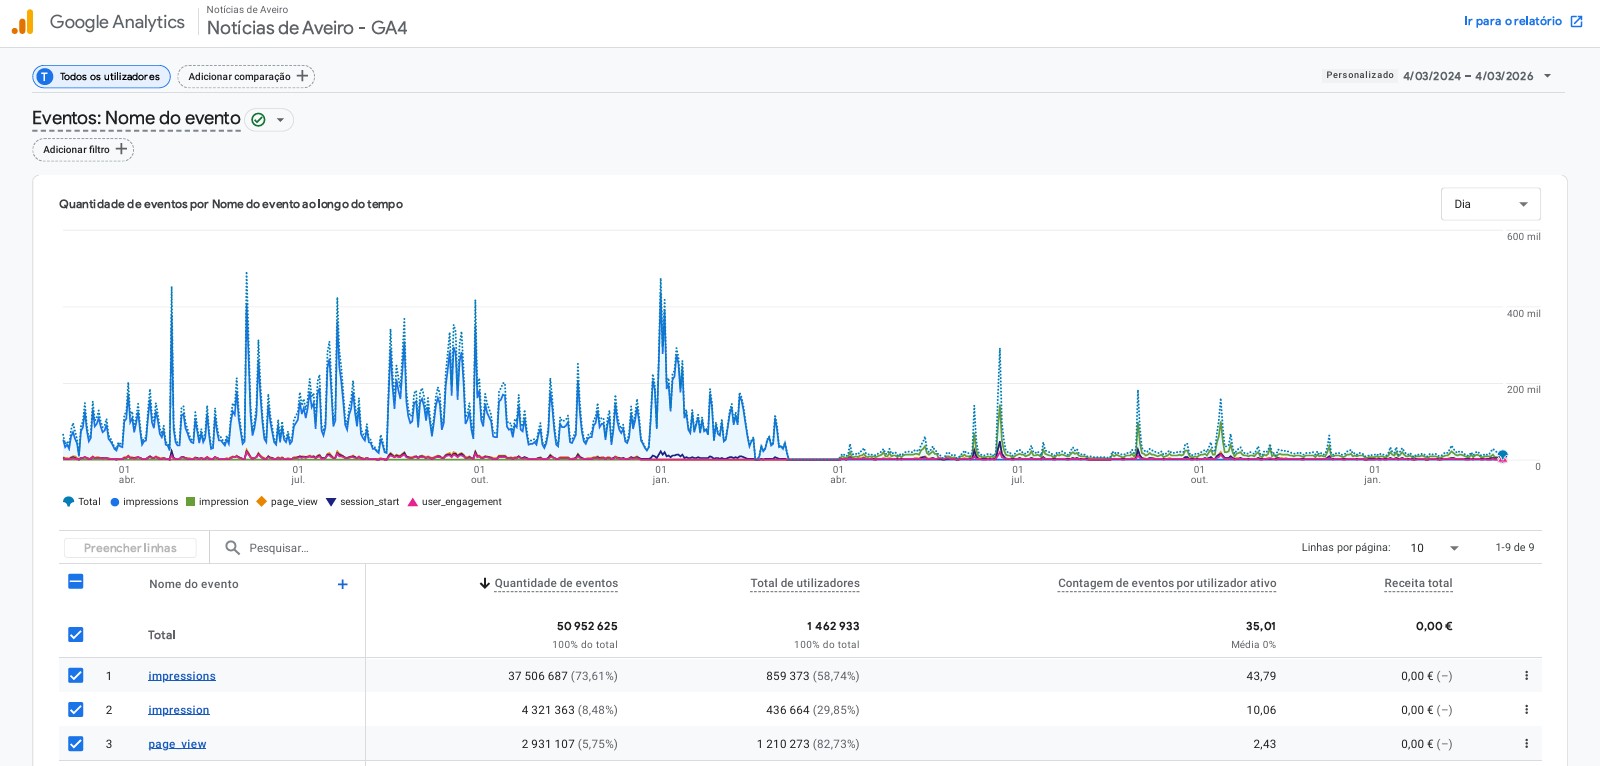Uncheck the impressions row checkbox
This screenshot has width=1600, height=766.
[x=76, y=676]
